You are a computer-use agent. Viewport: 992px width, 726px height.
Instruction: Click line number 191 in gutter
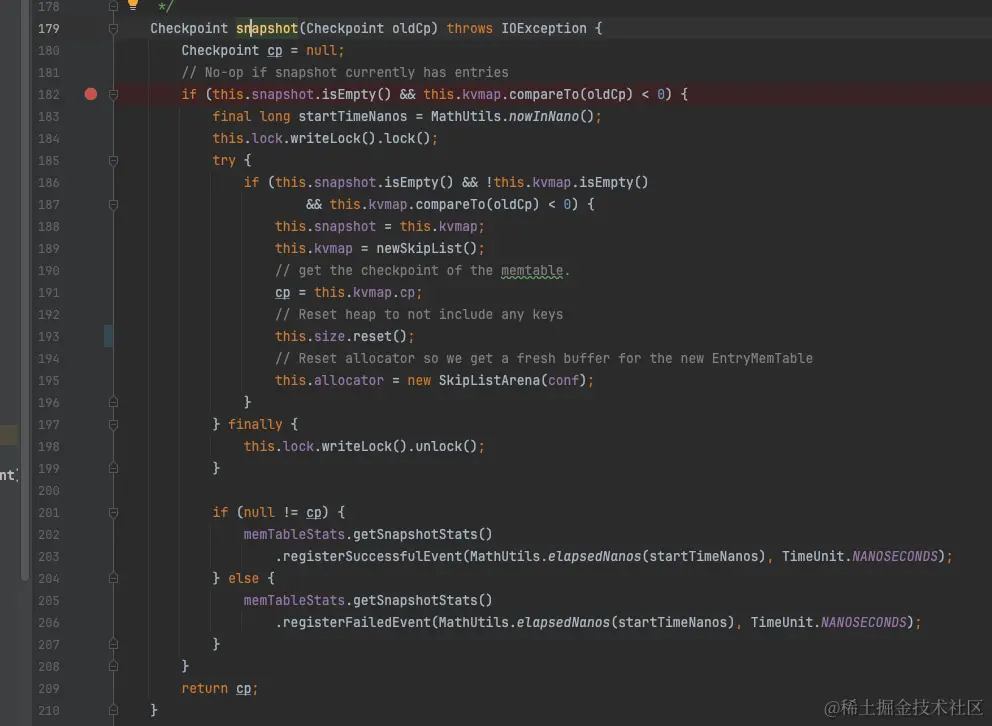[49, 292]
